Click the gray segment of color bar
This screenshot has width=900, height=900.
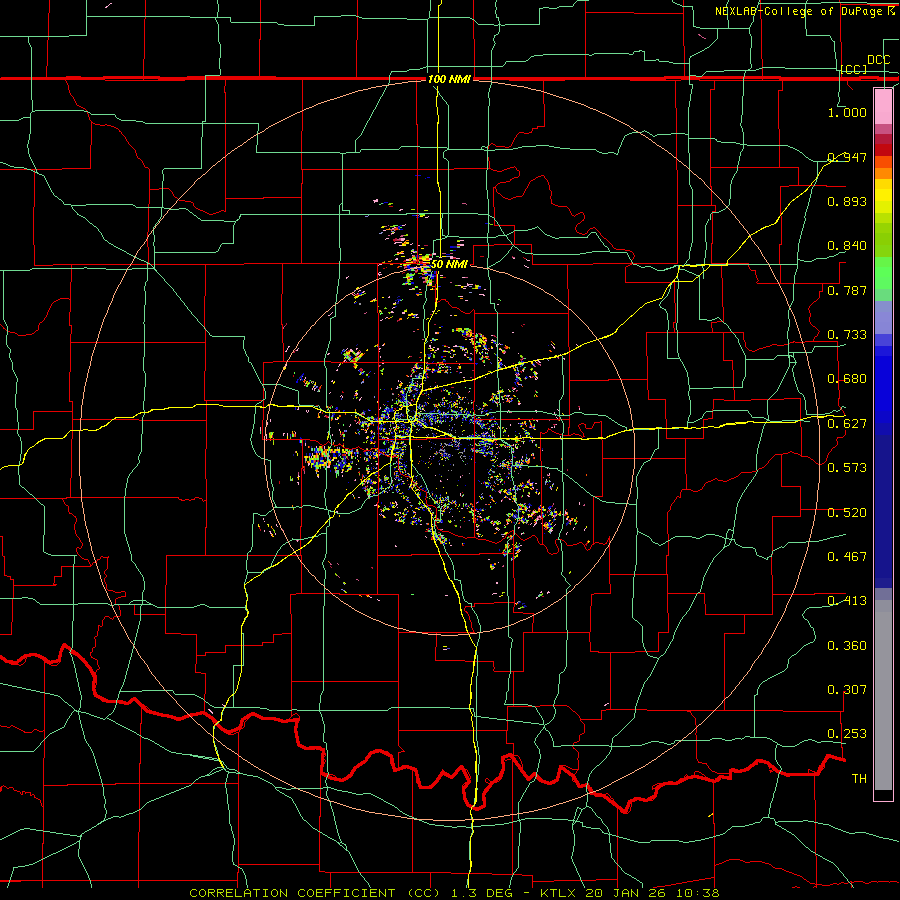[x=883, y=695]
